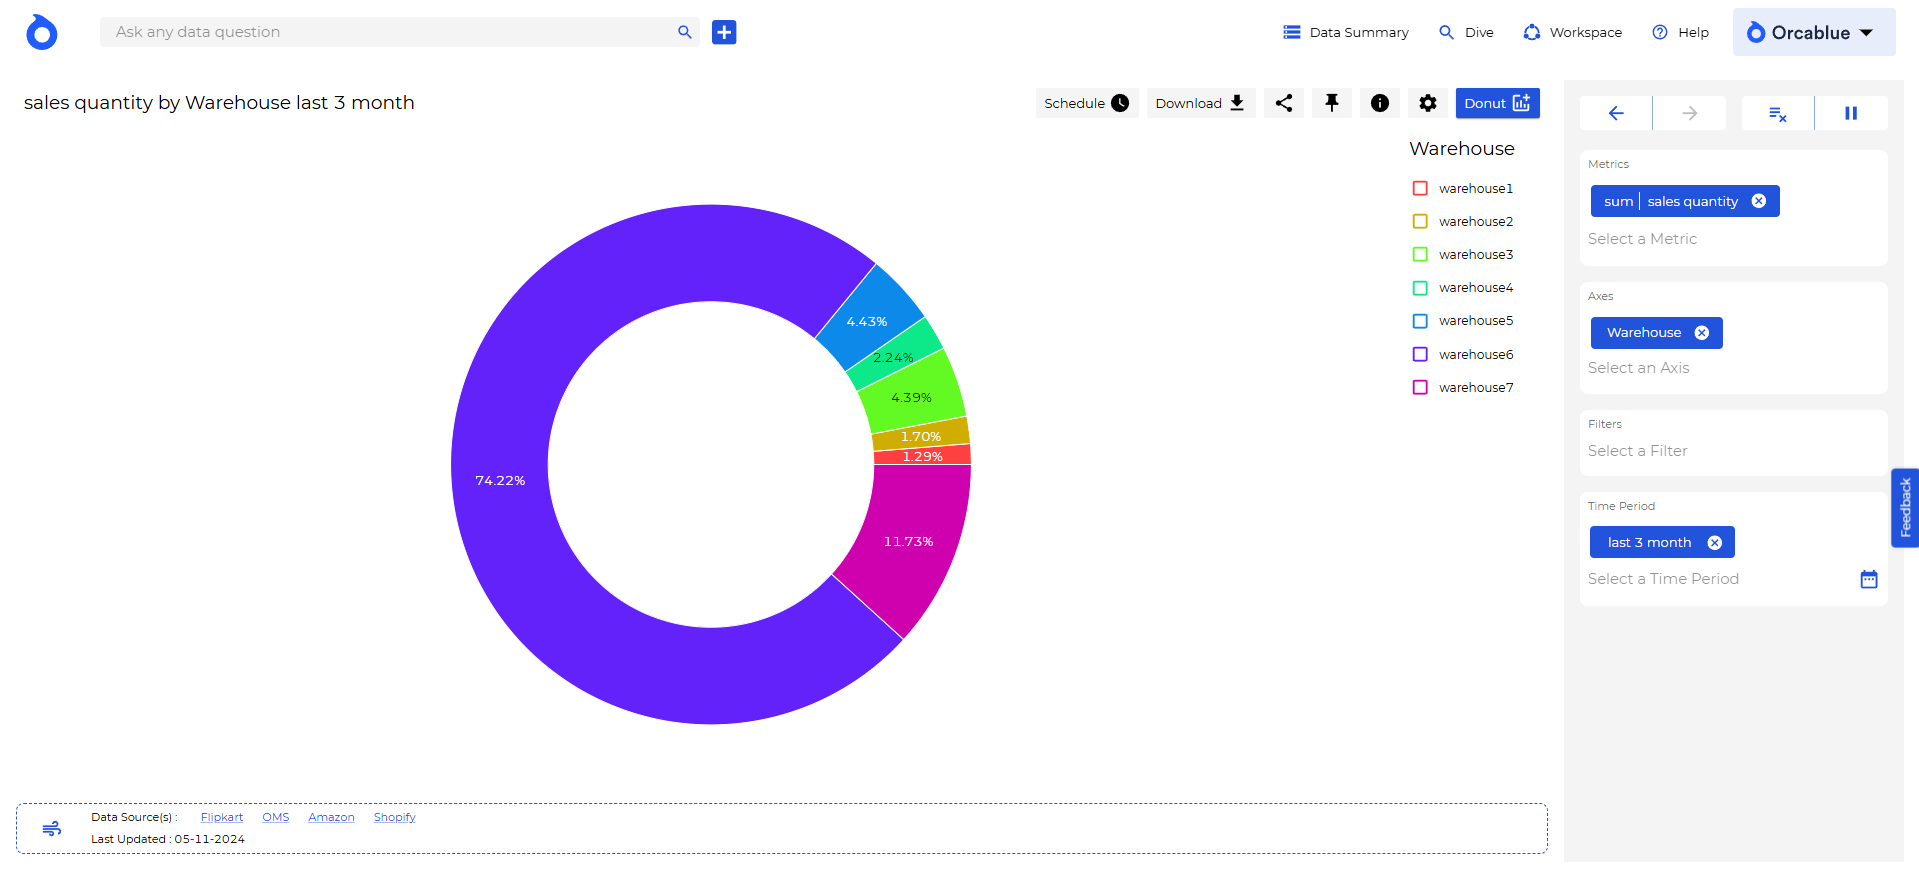
Task: Open chart settings gear icon
Action: click(x=1428, y=103)
